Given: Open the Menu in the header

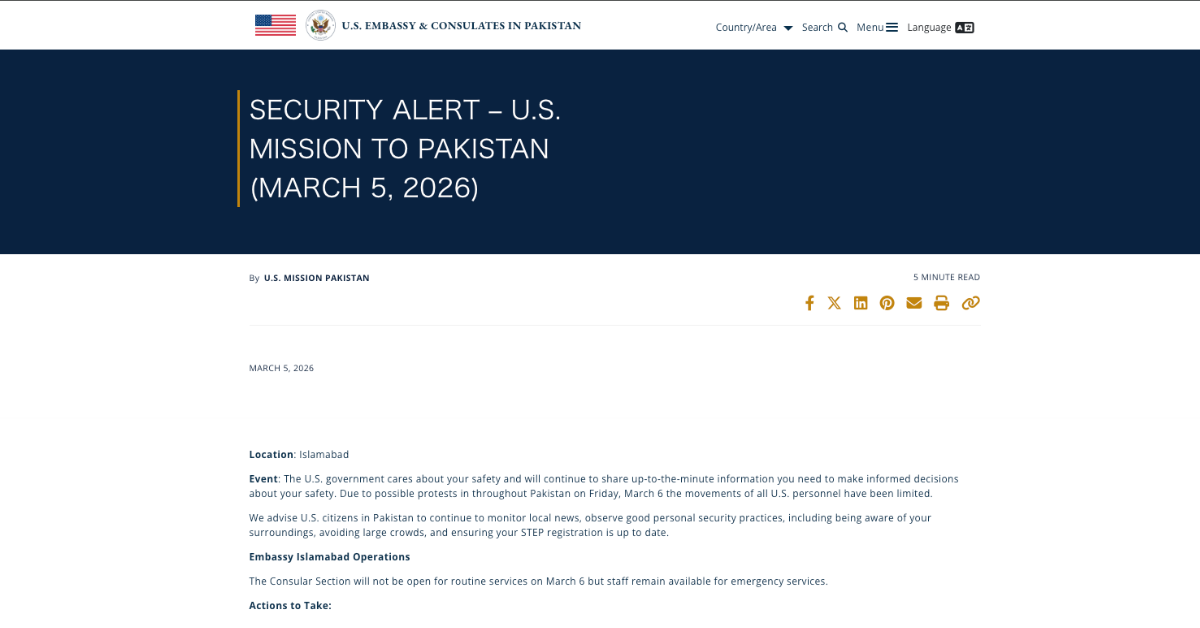Looking at the screenshot, I should pos(870,28).
